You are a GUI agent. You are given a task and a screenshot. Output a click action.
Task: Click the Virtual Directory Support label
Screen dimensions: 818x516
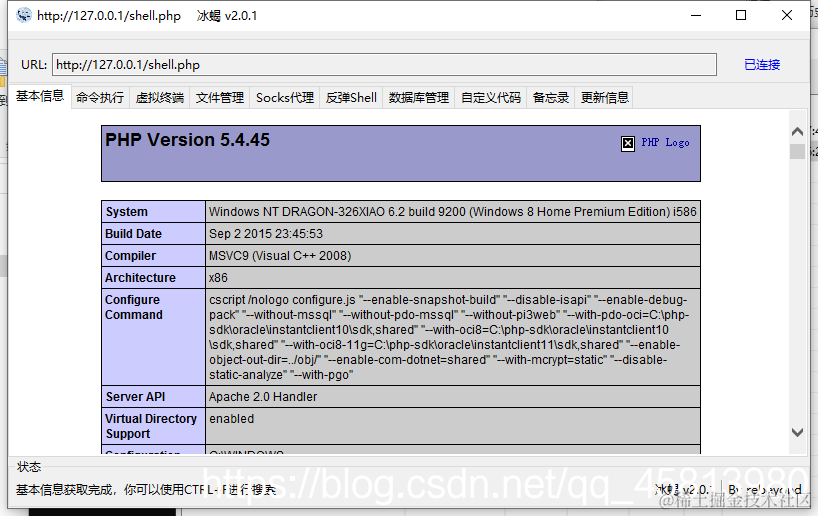(x=151, y=426)
